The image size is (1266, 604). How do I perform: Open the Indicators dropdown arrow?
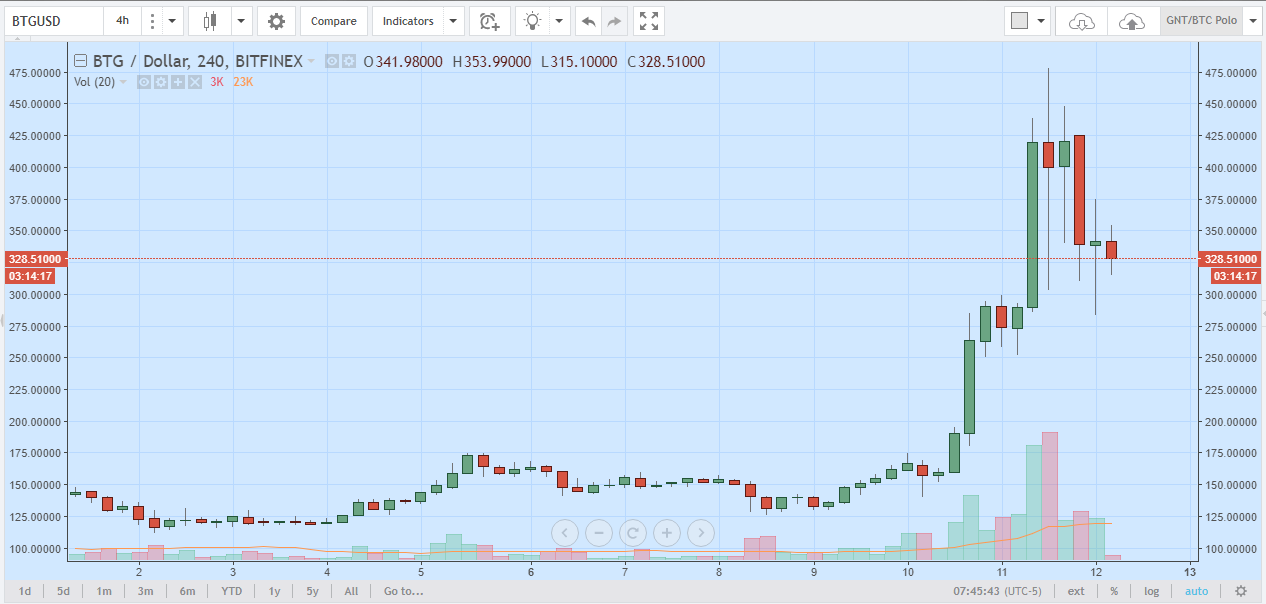(x=454, y=21)
